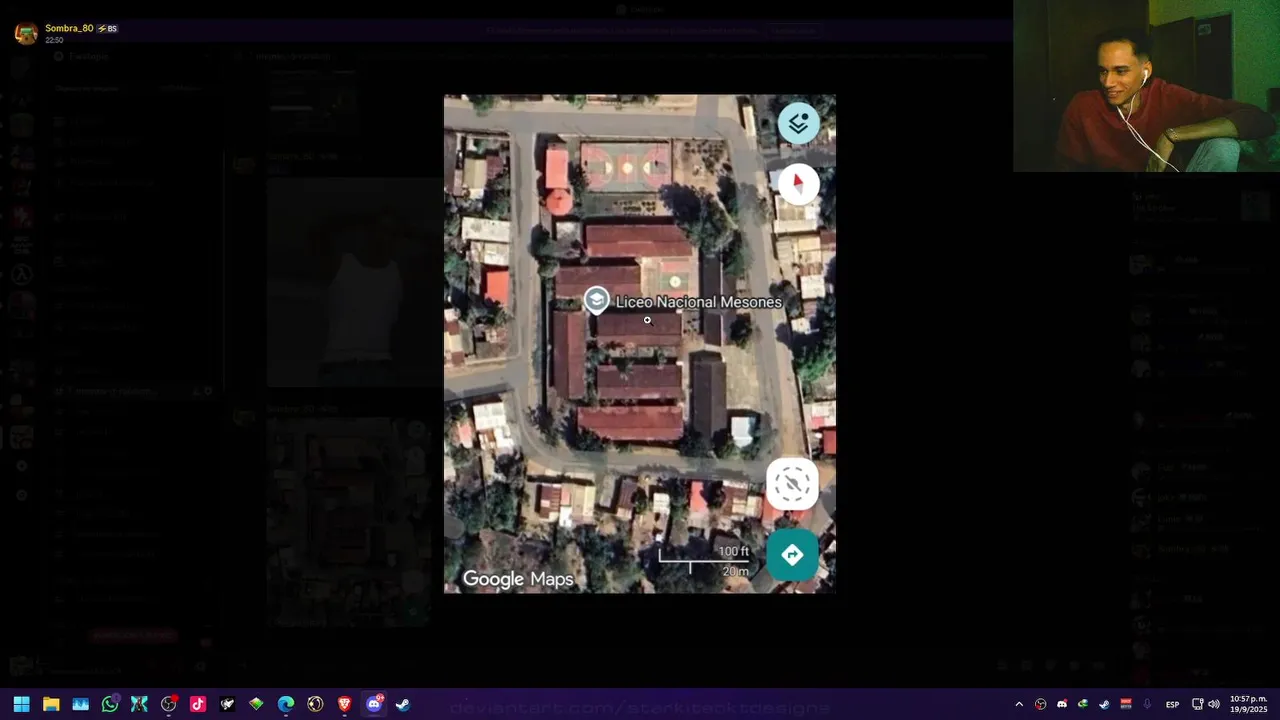This screenshot has width=1280, height=720.
Task: Click the Liceo Nacional Mesones school pin
Action: point(596,300)
